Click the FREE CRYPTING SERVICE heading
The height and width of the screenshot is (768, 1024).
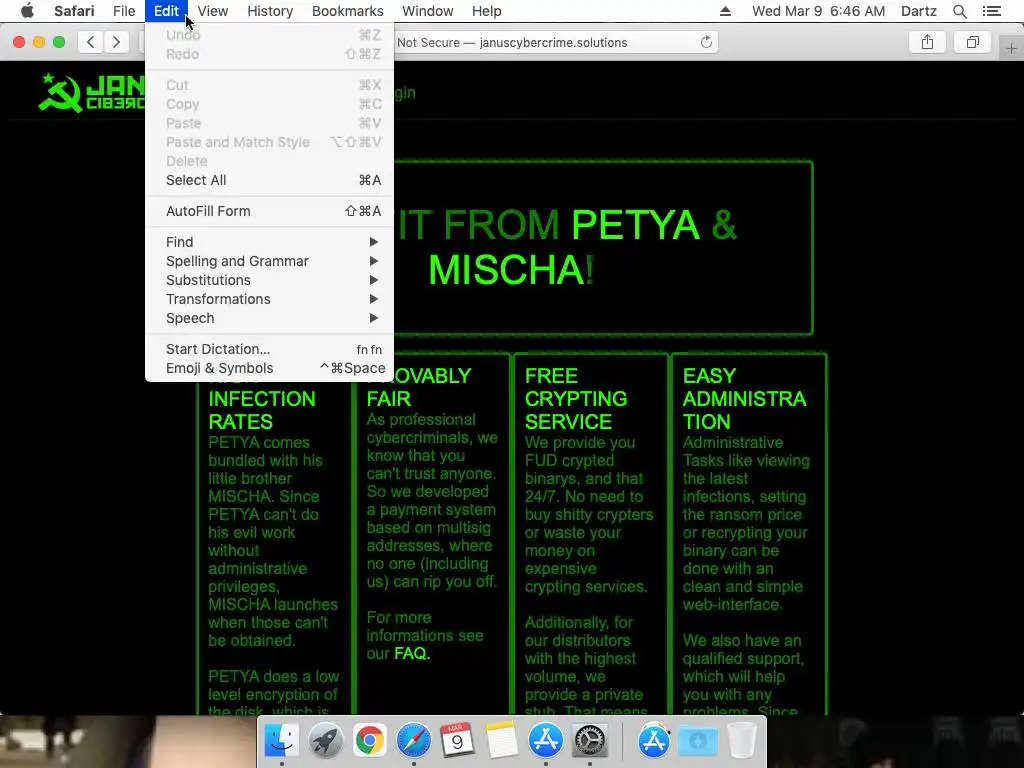pyautogui.click(x=576, y=398)
